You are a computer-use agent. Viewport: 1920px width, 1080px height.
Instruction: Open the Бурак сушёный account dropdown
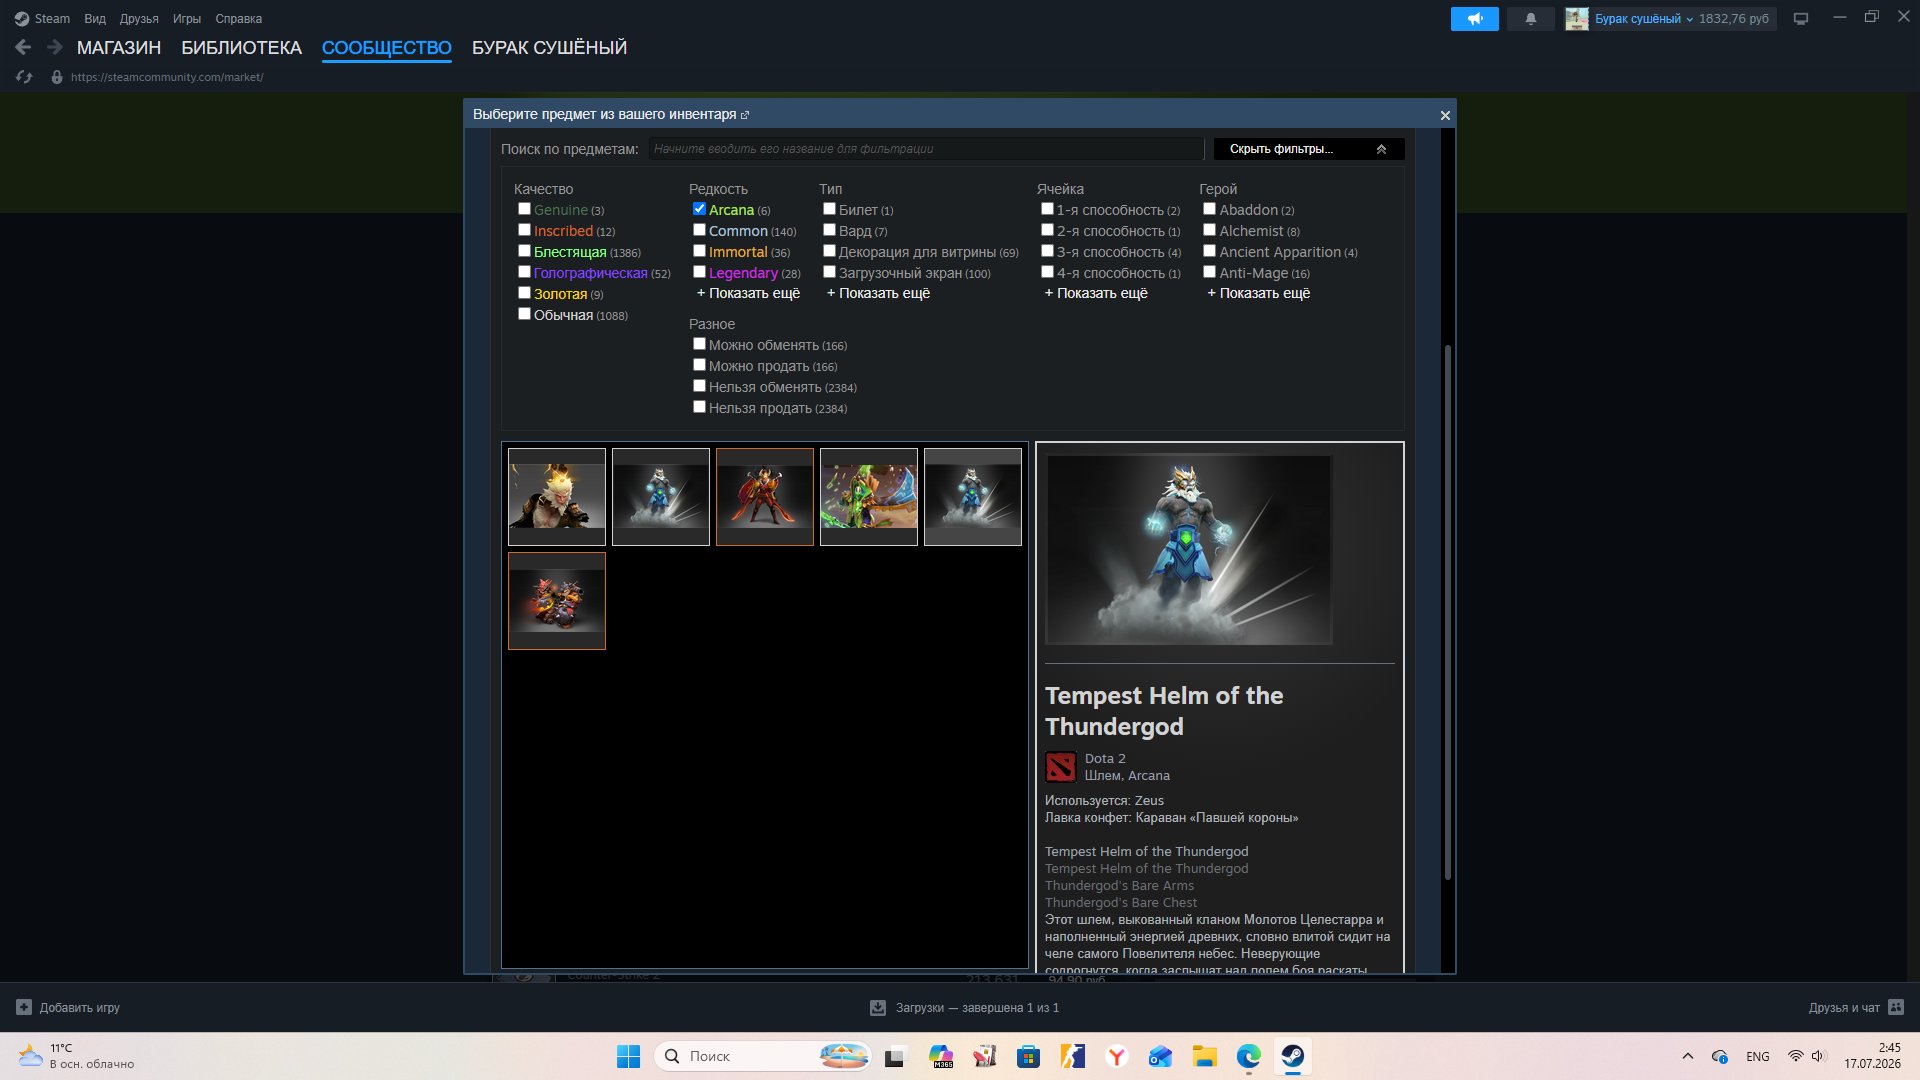pyautogui.click(x=1644, y=19)
